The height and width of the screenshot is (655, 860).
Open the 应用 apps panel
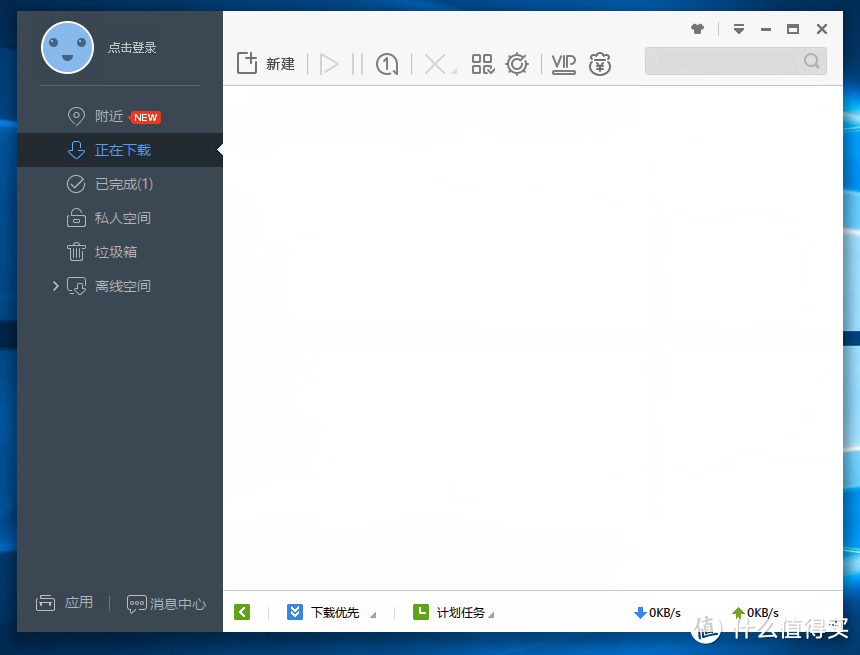(65, 603)
